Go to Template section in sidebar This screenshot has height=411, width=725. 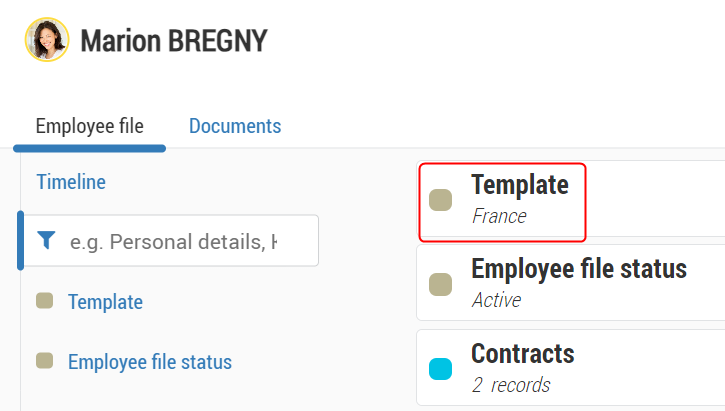[x=105, y=302]
